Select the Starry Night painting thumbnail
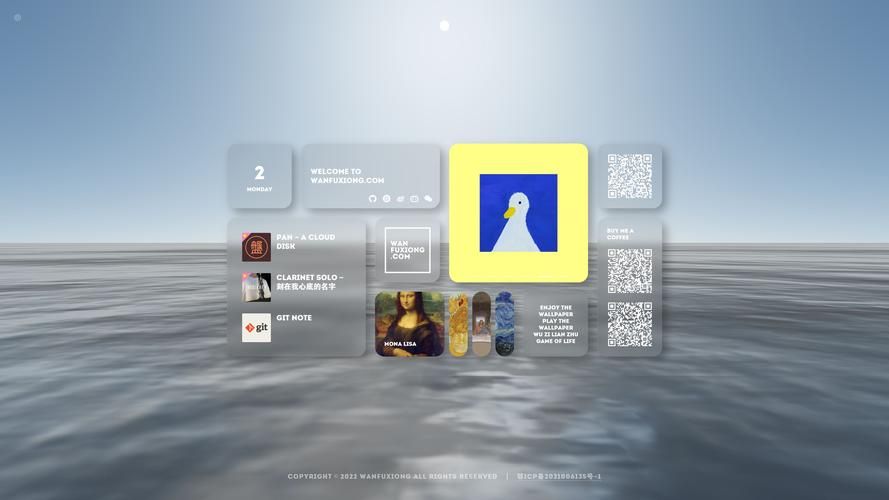The width and height of the screenshot is (889, 500). click(x=504, y=324)
